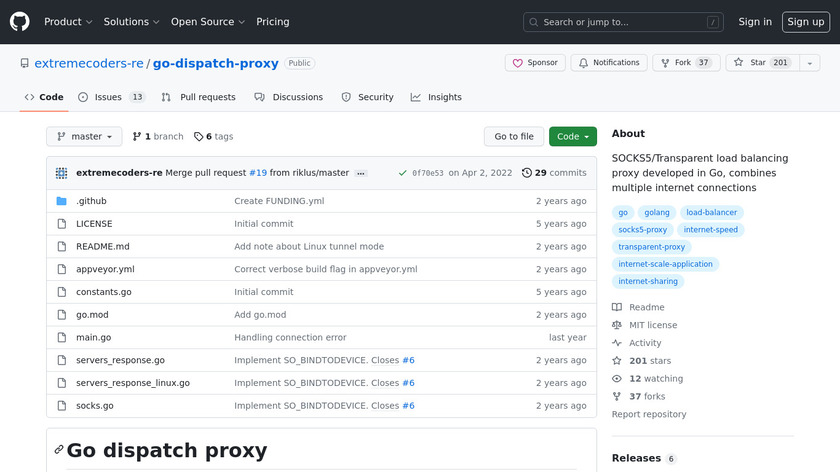Click the anchor link icon beside Go dispatch proxy heading
Image resolution: width=840 pixels, height=472 pixels.
pos(59,449)
